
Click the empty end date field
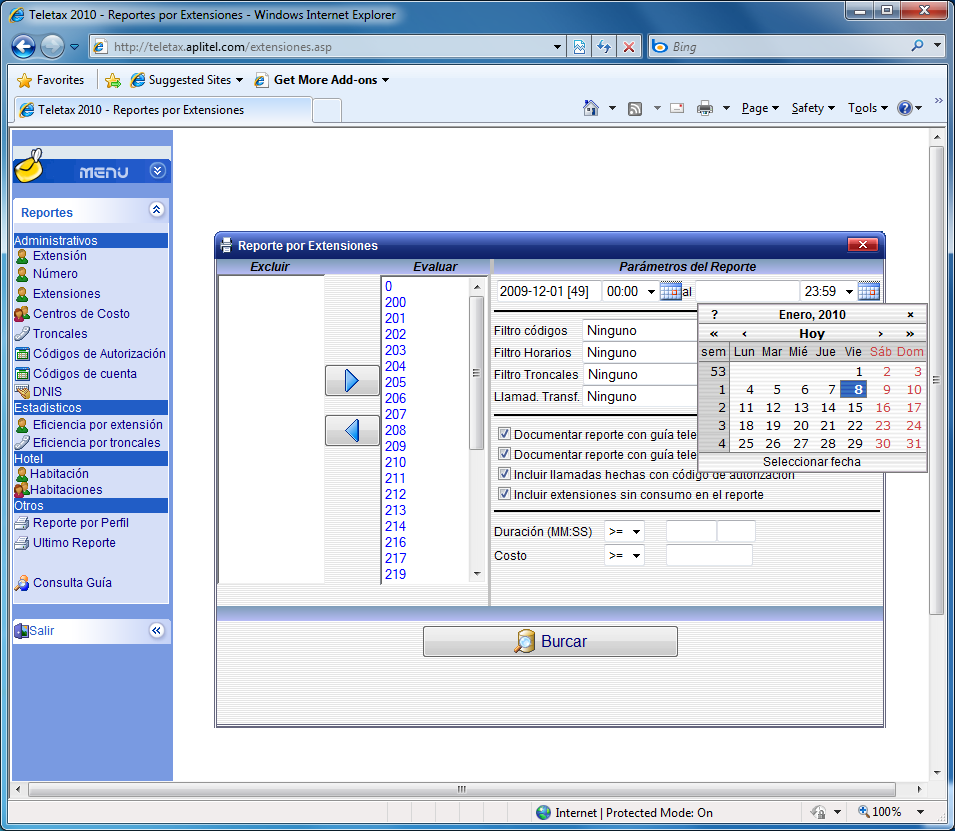tap(747, 291)
